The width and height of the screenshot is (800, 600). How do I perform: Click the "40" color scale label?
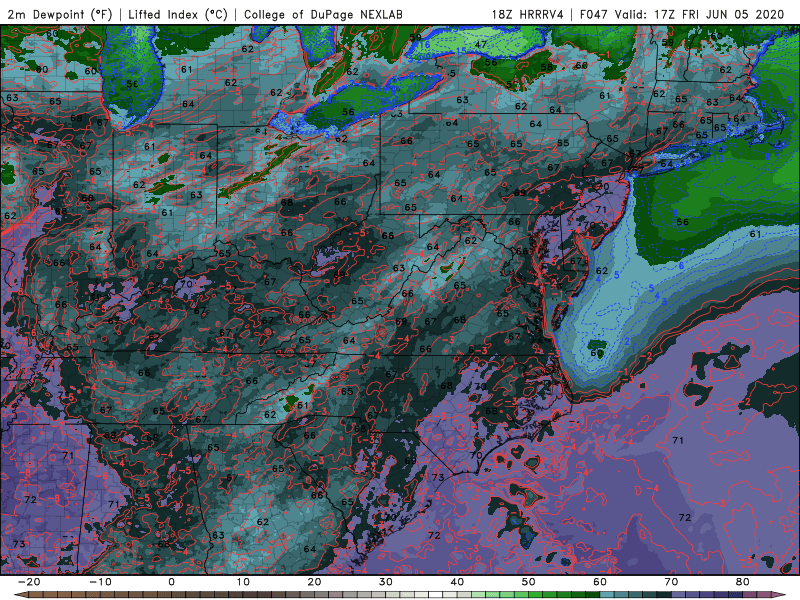point(457,582)
